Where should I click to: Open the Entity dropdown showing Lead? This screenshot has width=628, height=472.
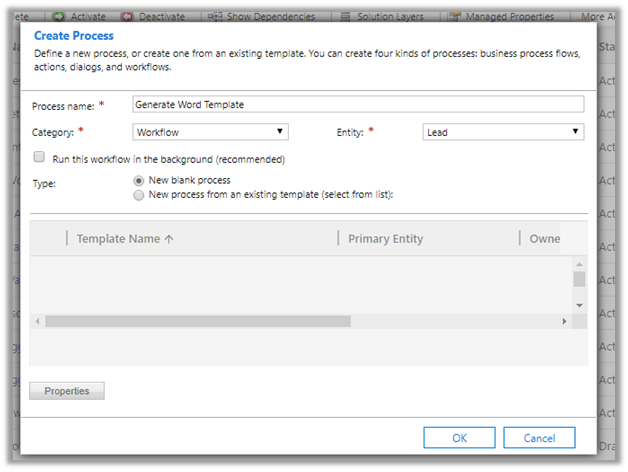(503, 132)
